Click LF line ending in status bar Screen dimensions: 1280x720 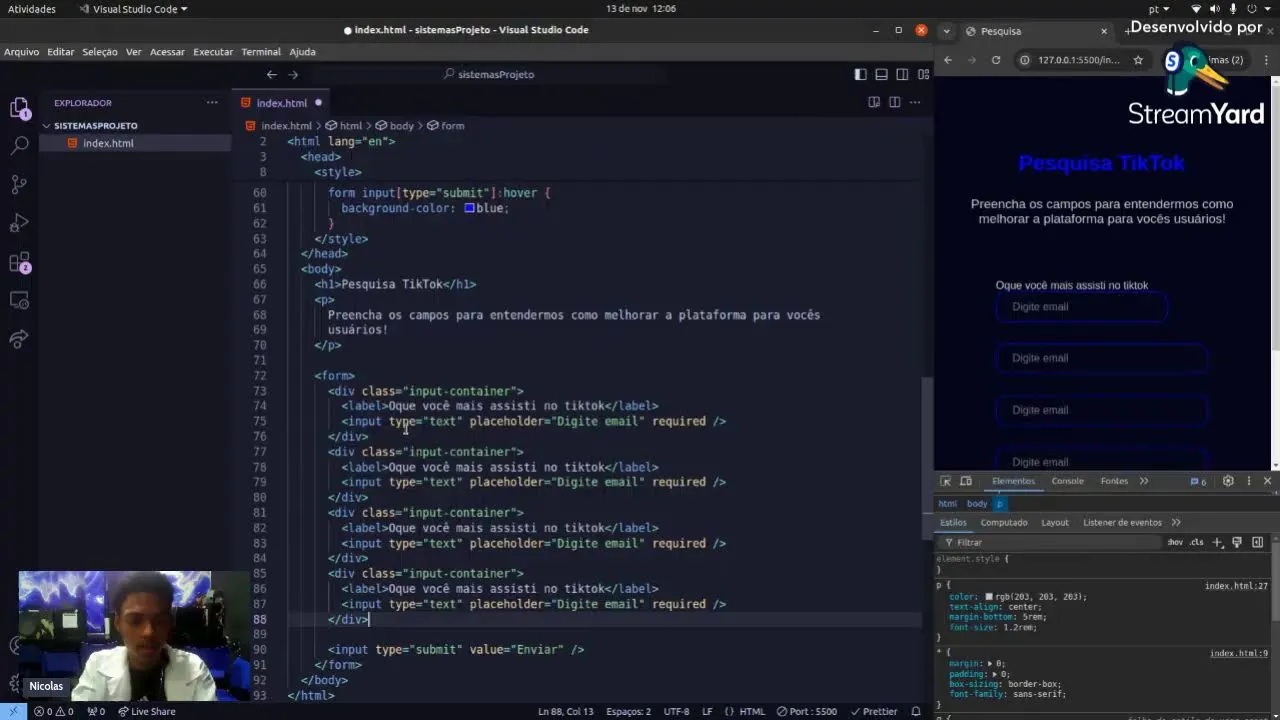(707, 711)
